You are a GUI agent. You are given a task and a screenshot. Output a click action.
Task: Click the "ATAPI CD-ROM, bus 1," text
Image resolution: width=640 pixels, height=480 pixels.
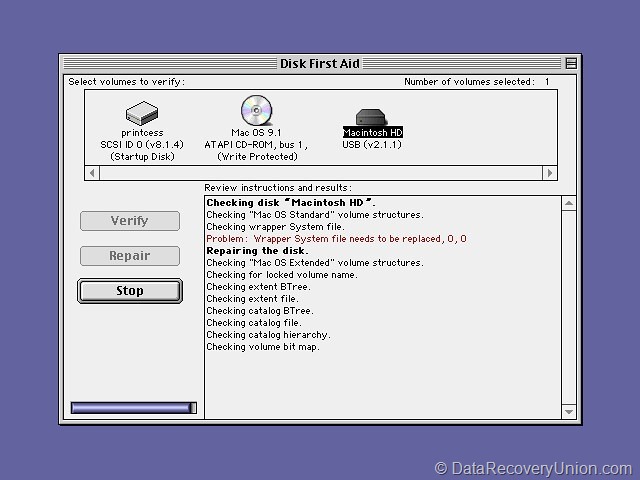tap(256, 144)
